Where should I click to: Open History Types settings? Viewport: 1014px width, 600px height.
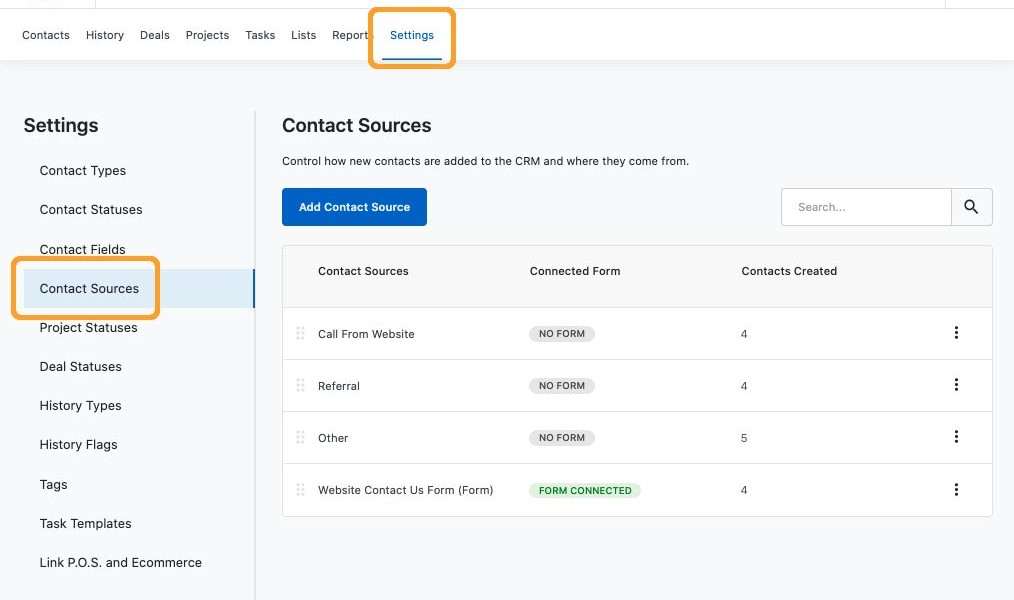point(80,406)
